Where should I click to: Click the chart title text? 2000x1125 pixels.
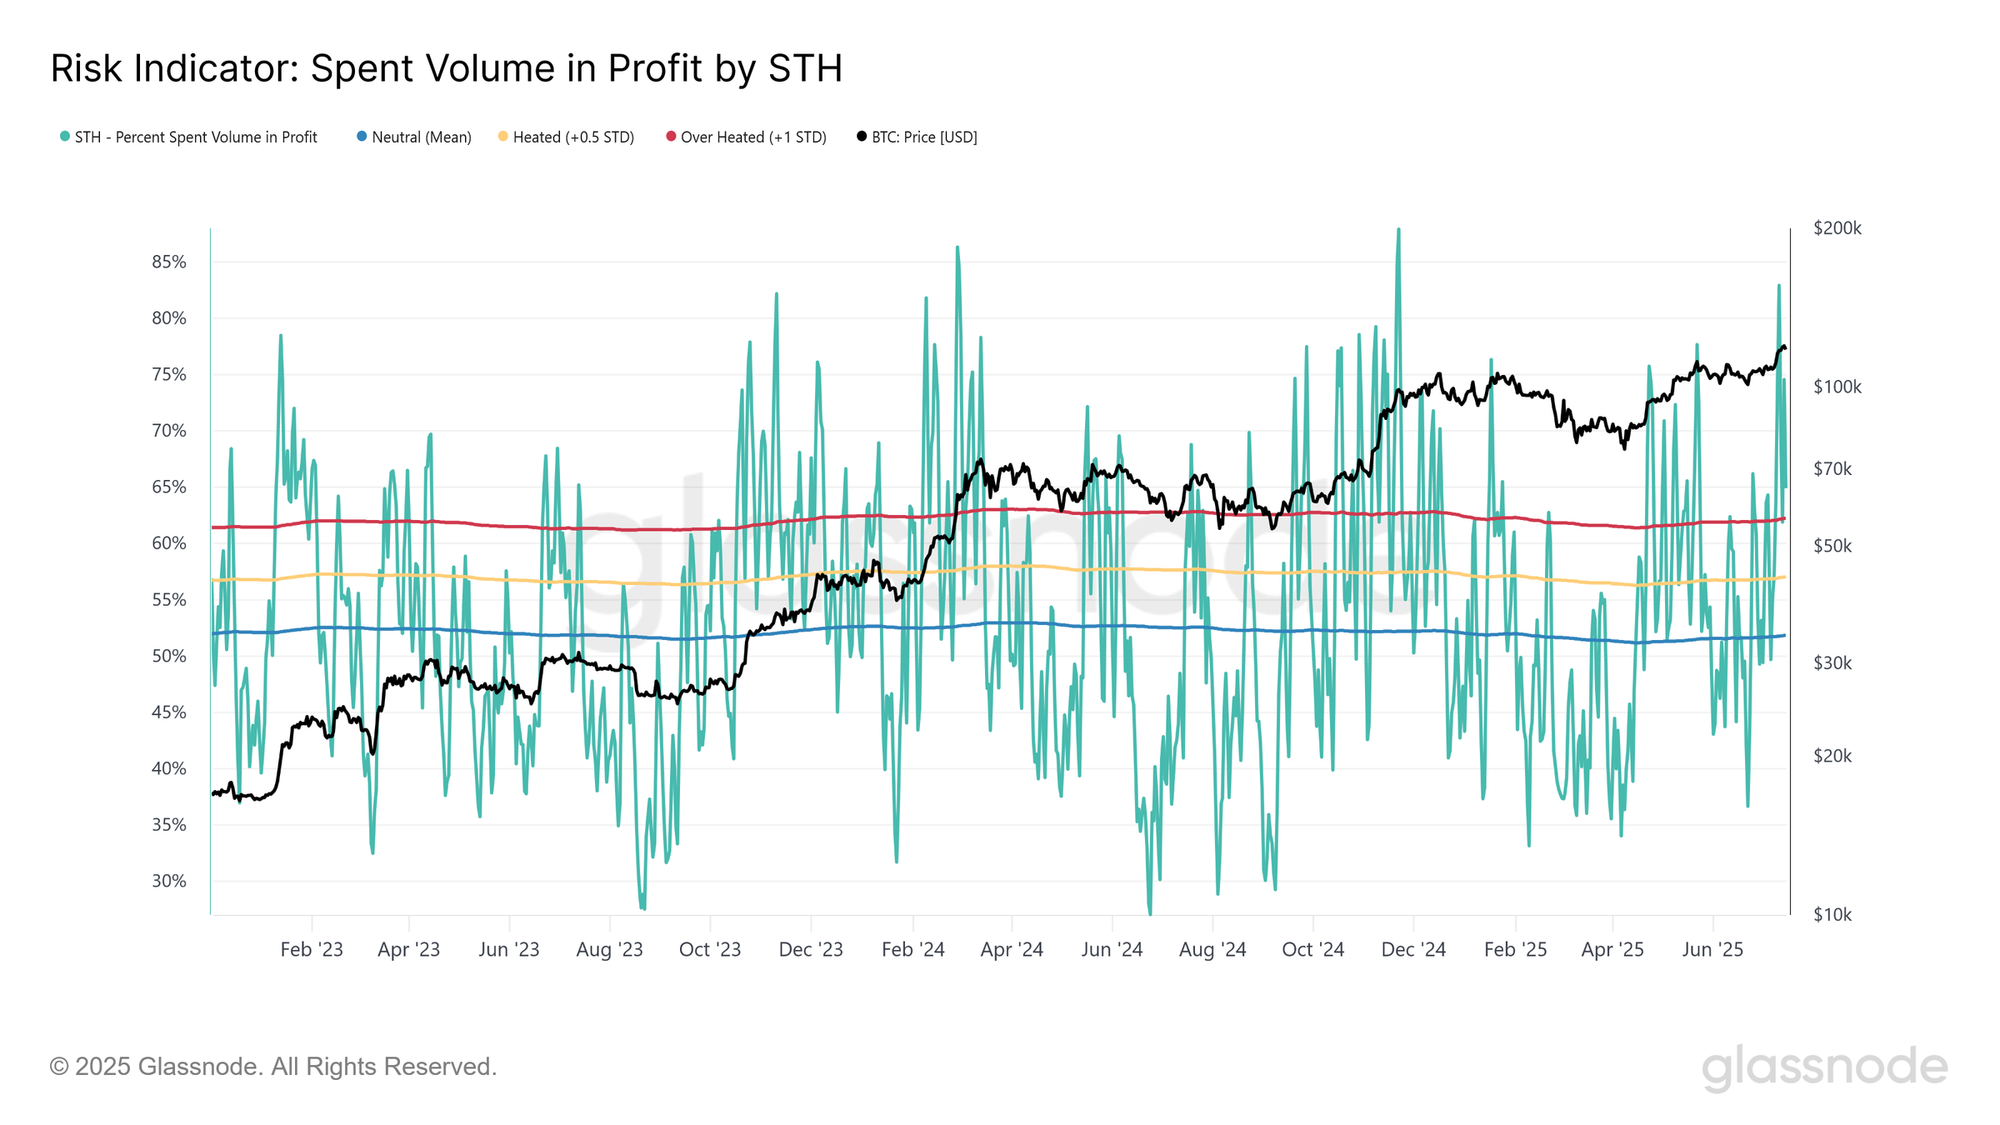(446, 68)
